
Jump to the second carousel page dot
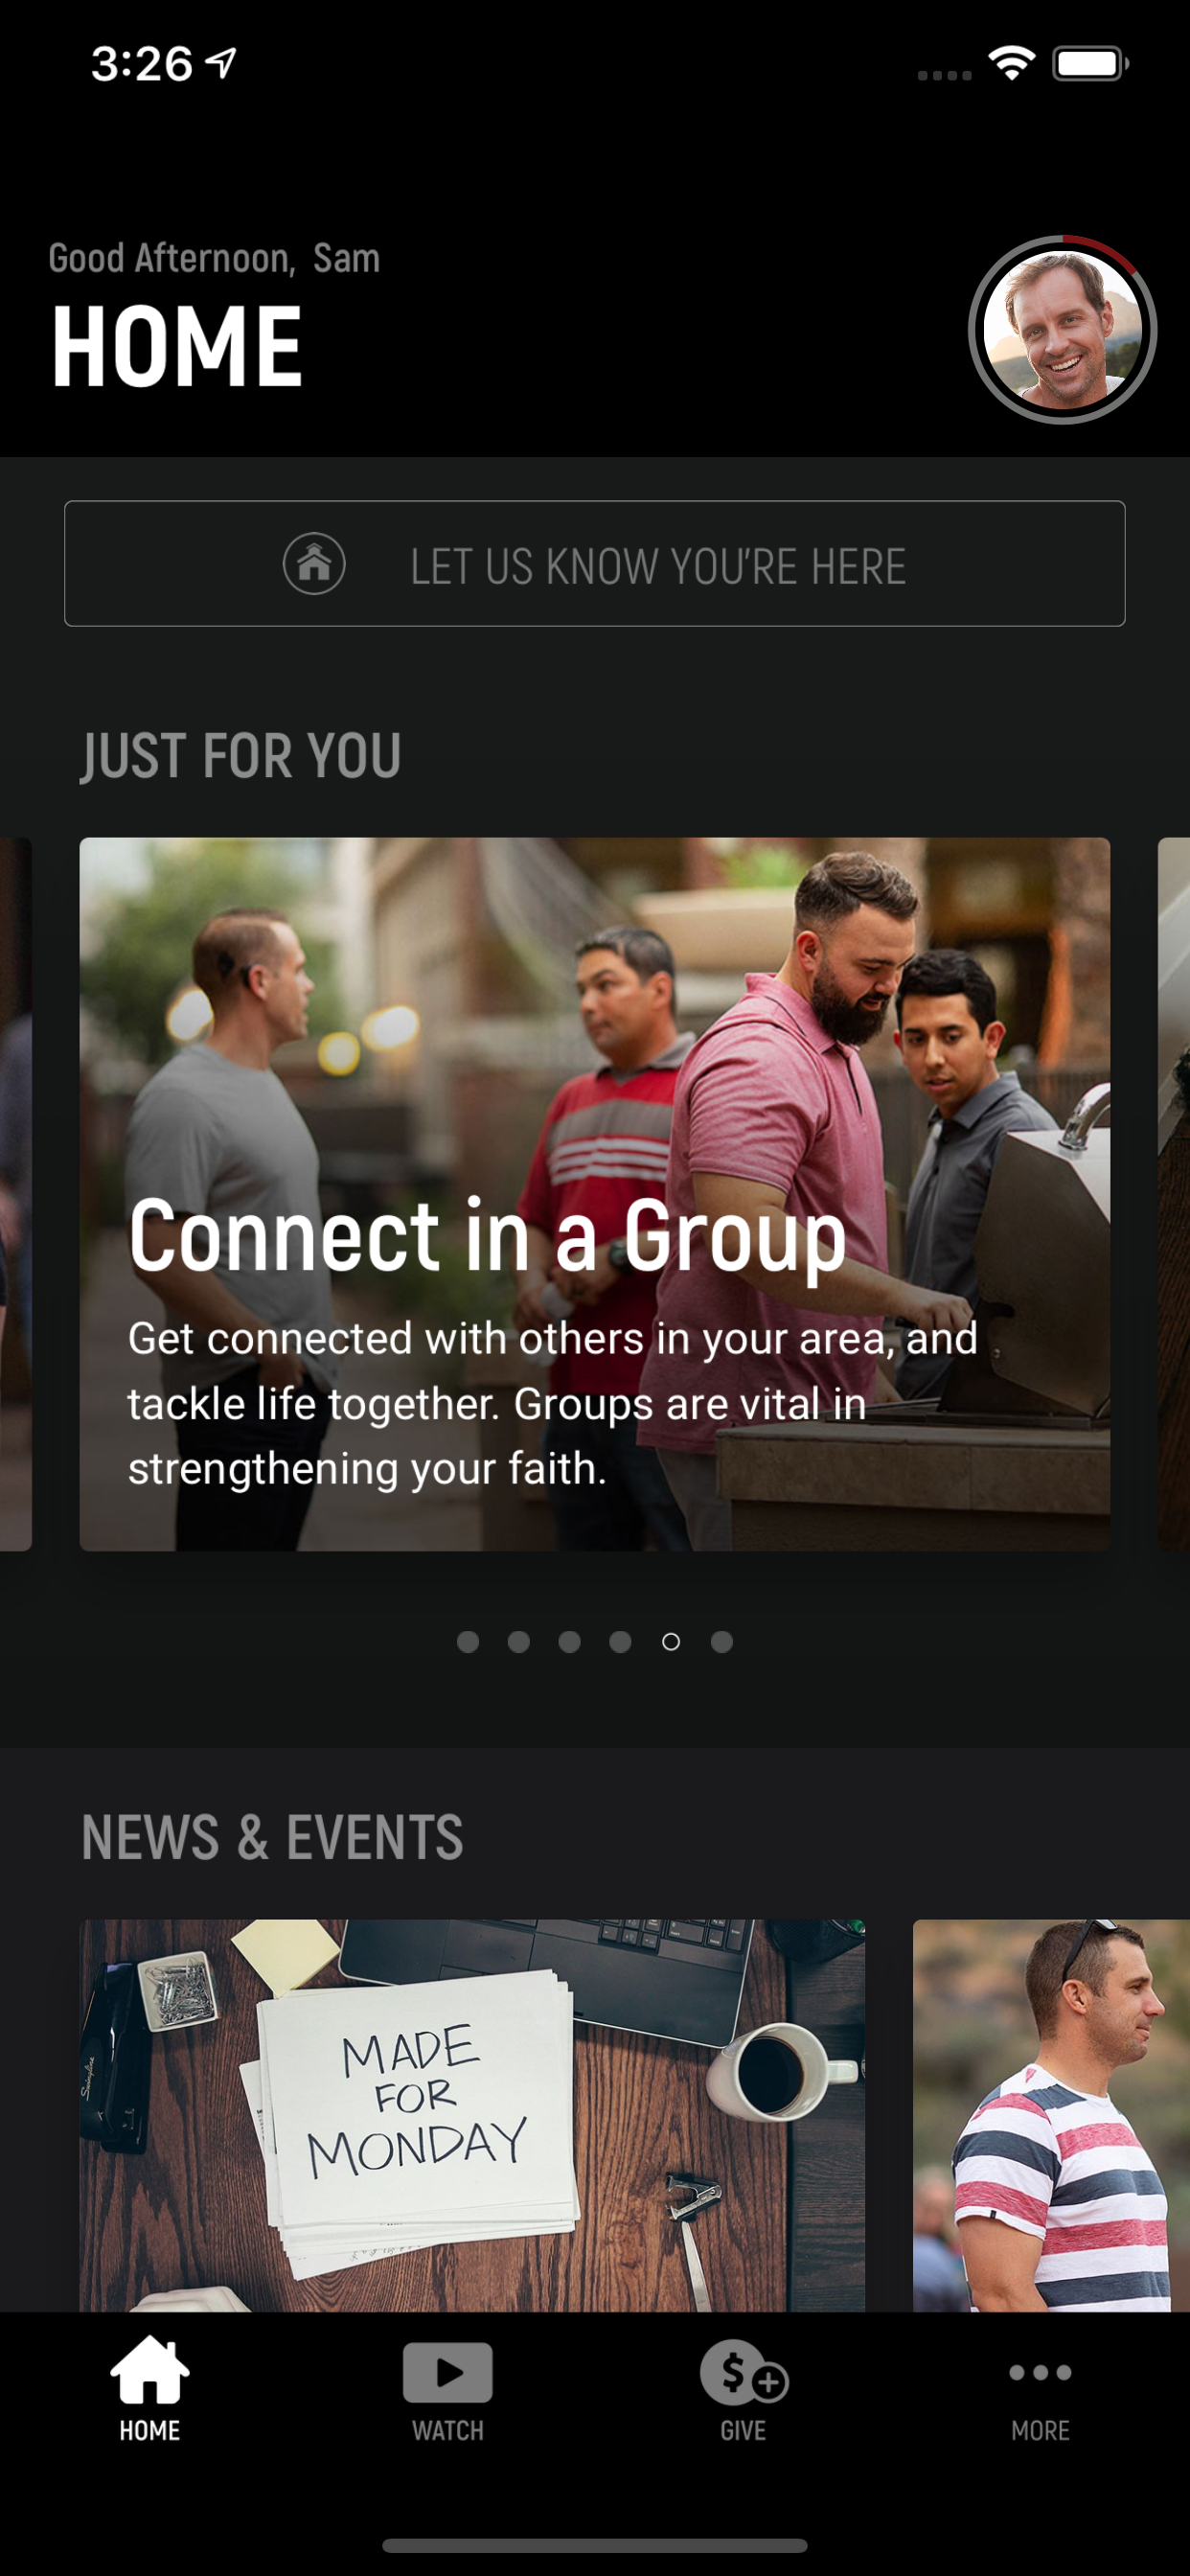(x=518, y=1641)
